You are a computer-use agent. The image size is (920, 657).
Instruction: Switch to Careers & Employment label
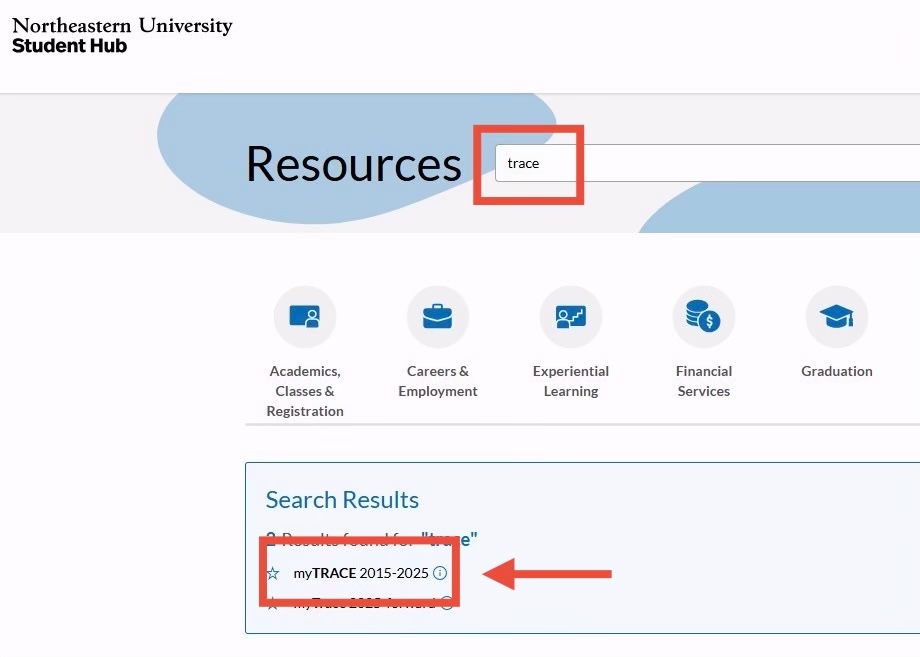click(x=437, y=381)
